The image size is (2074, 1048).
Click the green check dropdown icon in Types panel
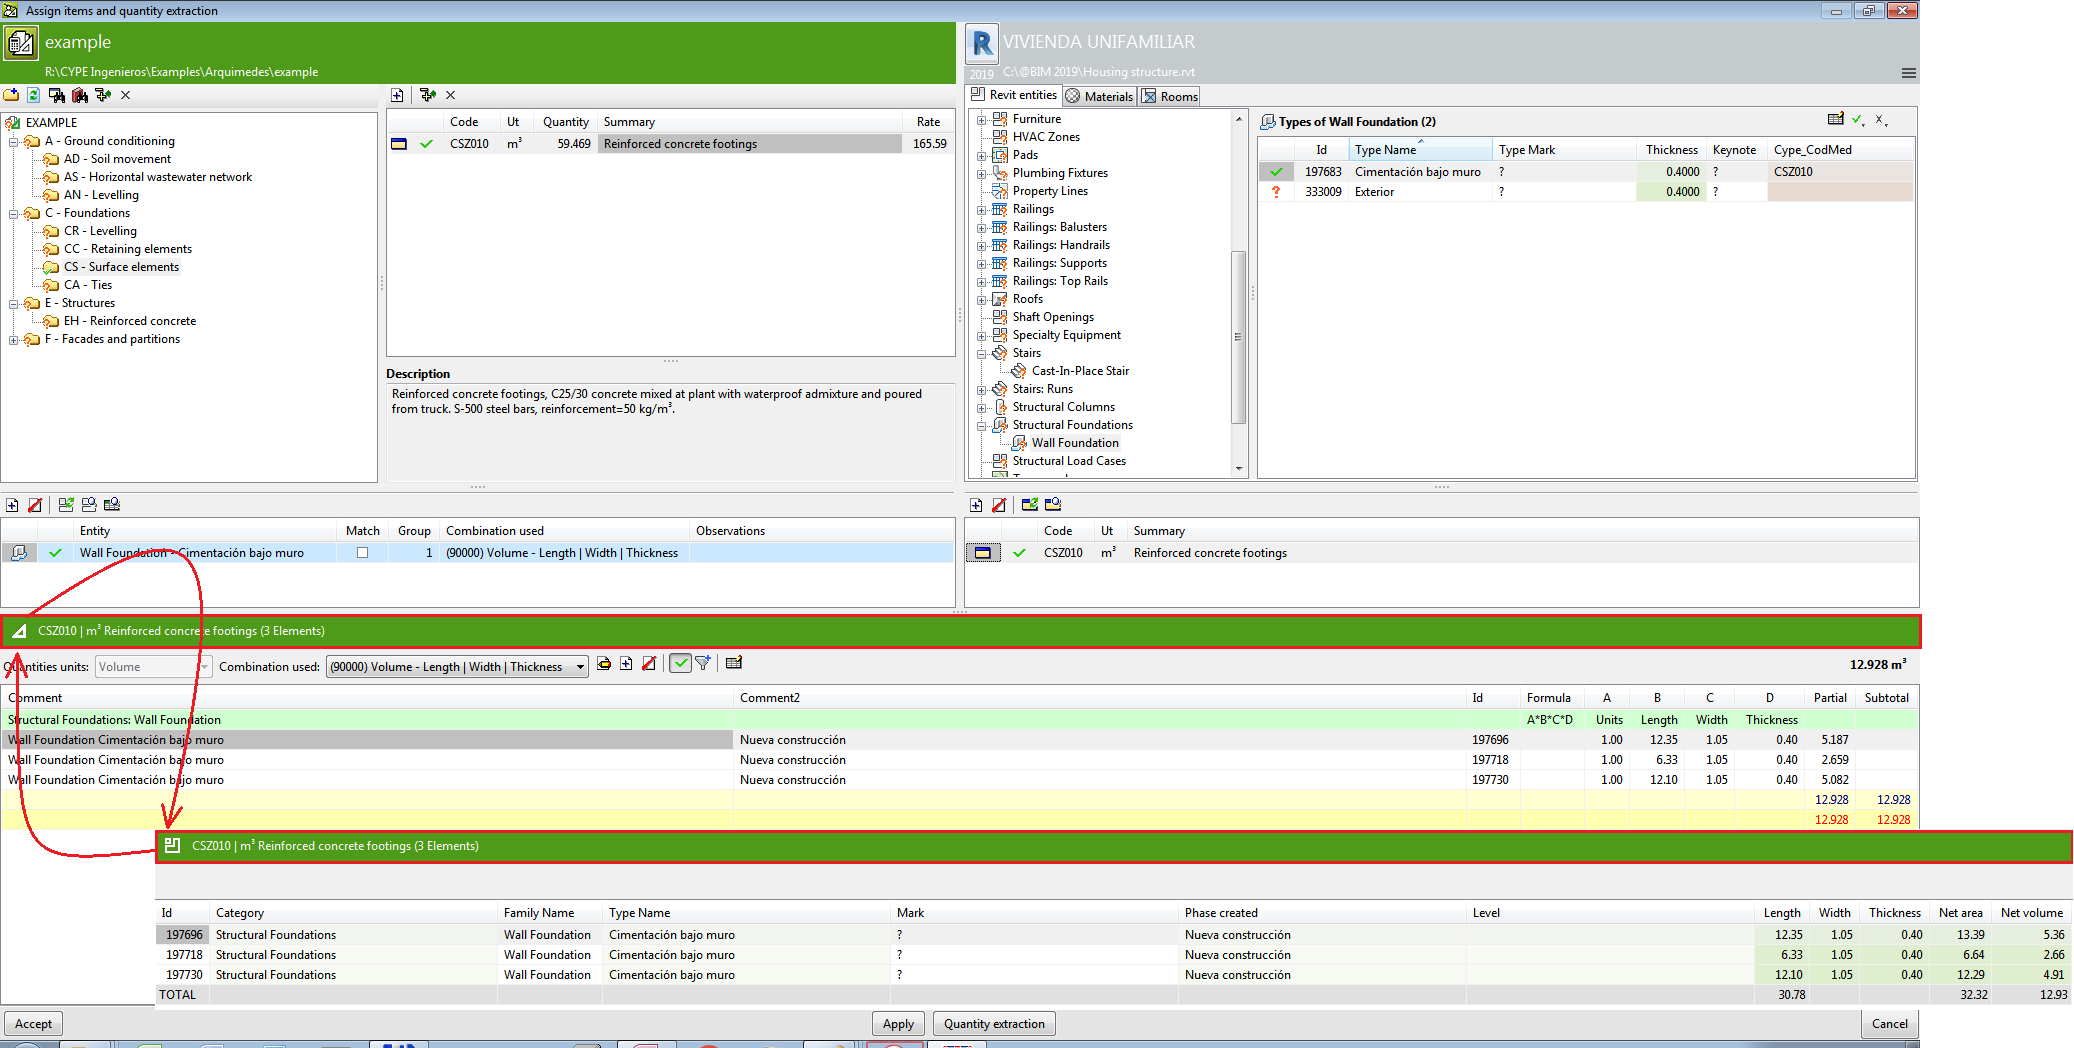1858,120
